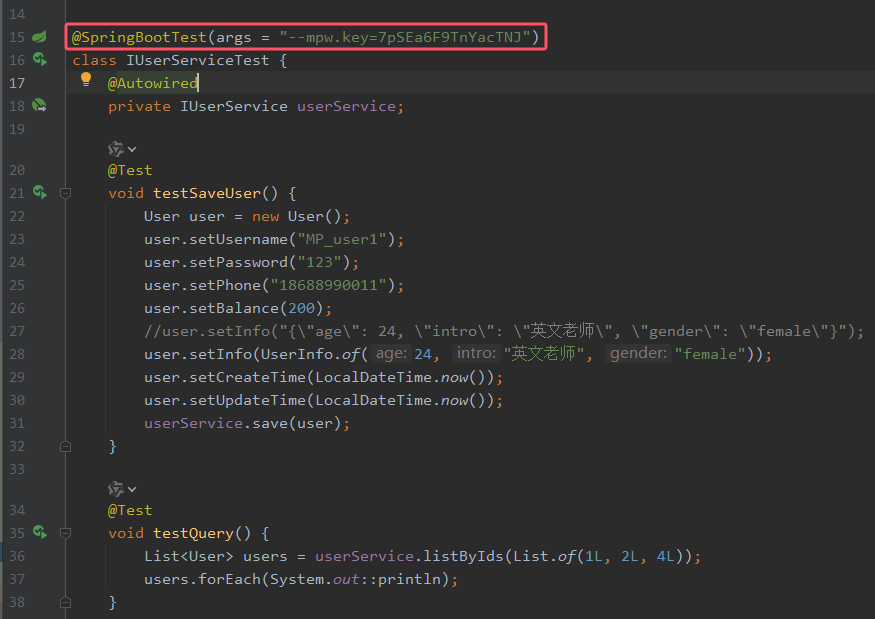Click the testSaveUser method name
The width and height of the screenshot is (875, 619).
pyautogui.click(x=207, y=193)
